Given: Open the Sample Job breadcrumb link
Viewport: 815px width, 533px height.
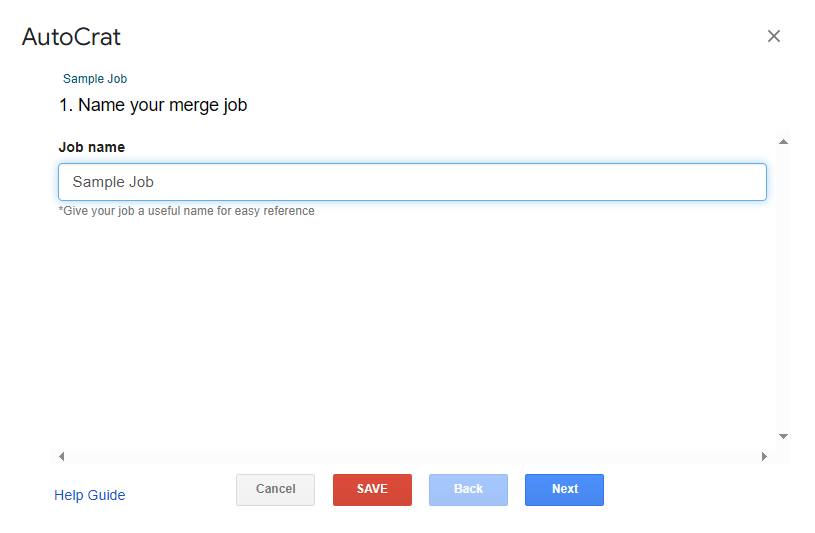Looking at the screenshot, I should pos(95,79).
